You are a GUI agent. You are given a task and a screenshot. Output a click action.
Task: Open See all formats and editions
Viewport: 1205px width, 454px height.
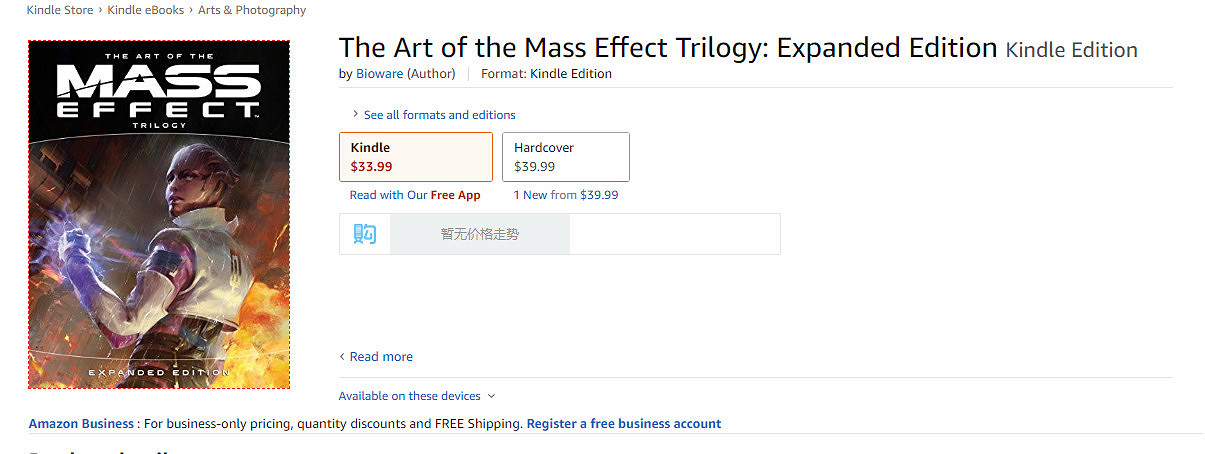(x=439, y=115)
